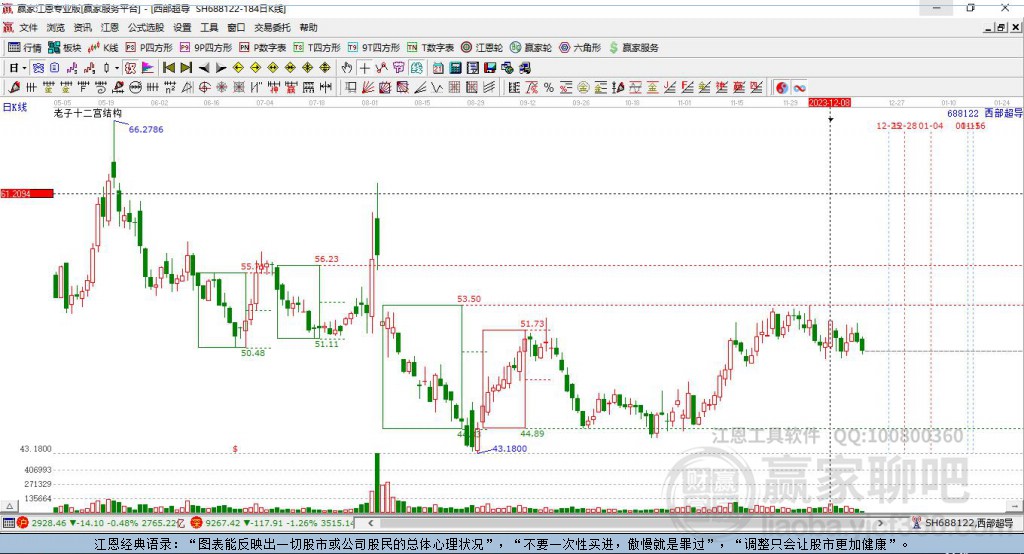Viewport: 1024px width, 554px height.
Task: Open the 公式选股 menu
Action: (146, 27)
